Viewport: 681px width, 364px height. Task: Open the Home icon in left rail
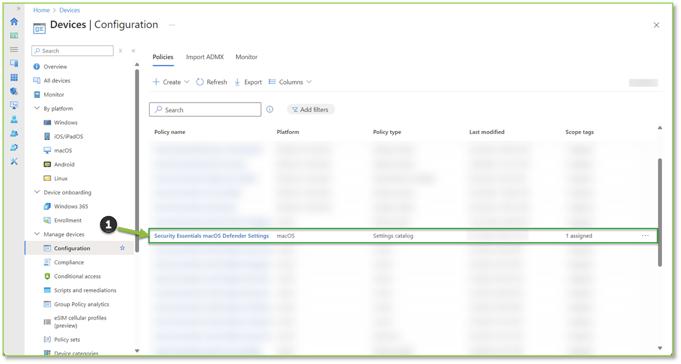click(x=14, y=21)
